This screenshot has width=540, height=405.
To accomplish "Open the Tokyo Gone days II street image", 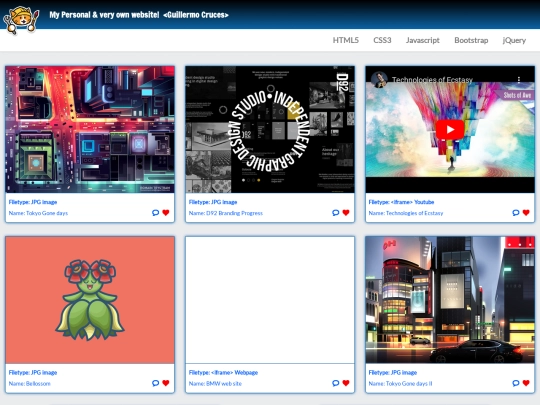I will click(450, 300).
